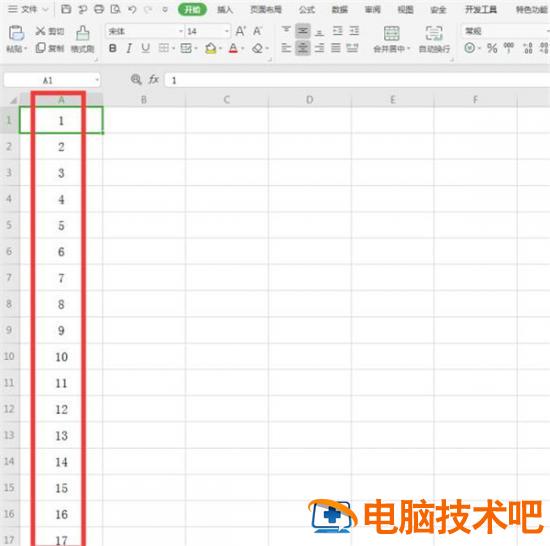Click the Increase indent icon
Viewport: 550px width, 546px height.
click(x=354, y=31)
